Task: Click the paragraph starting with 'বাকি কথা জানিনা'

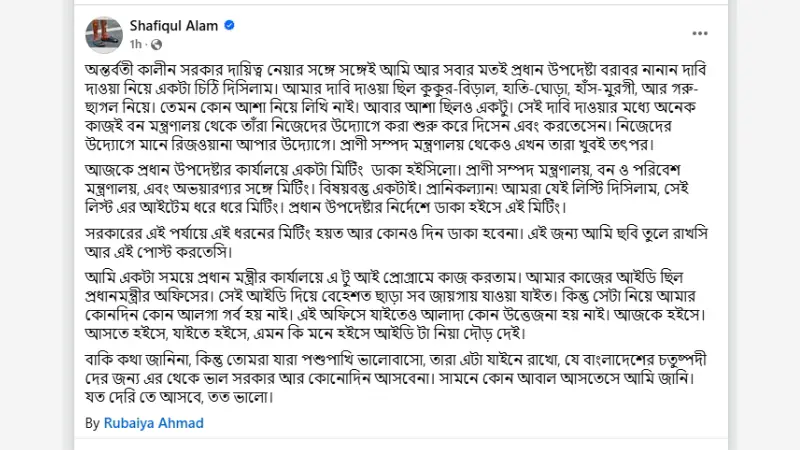Action: 396,379
